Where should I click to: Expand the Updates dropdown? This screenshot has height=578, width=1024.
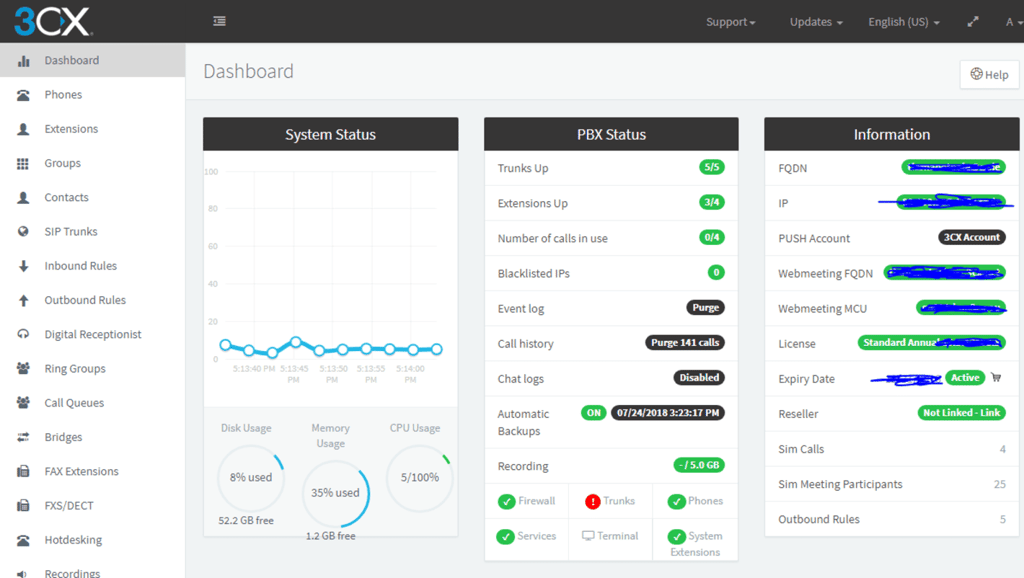(x=815, y=22)
